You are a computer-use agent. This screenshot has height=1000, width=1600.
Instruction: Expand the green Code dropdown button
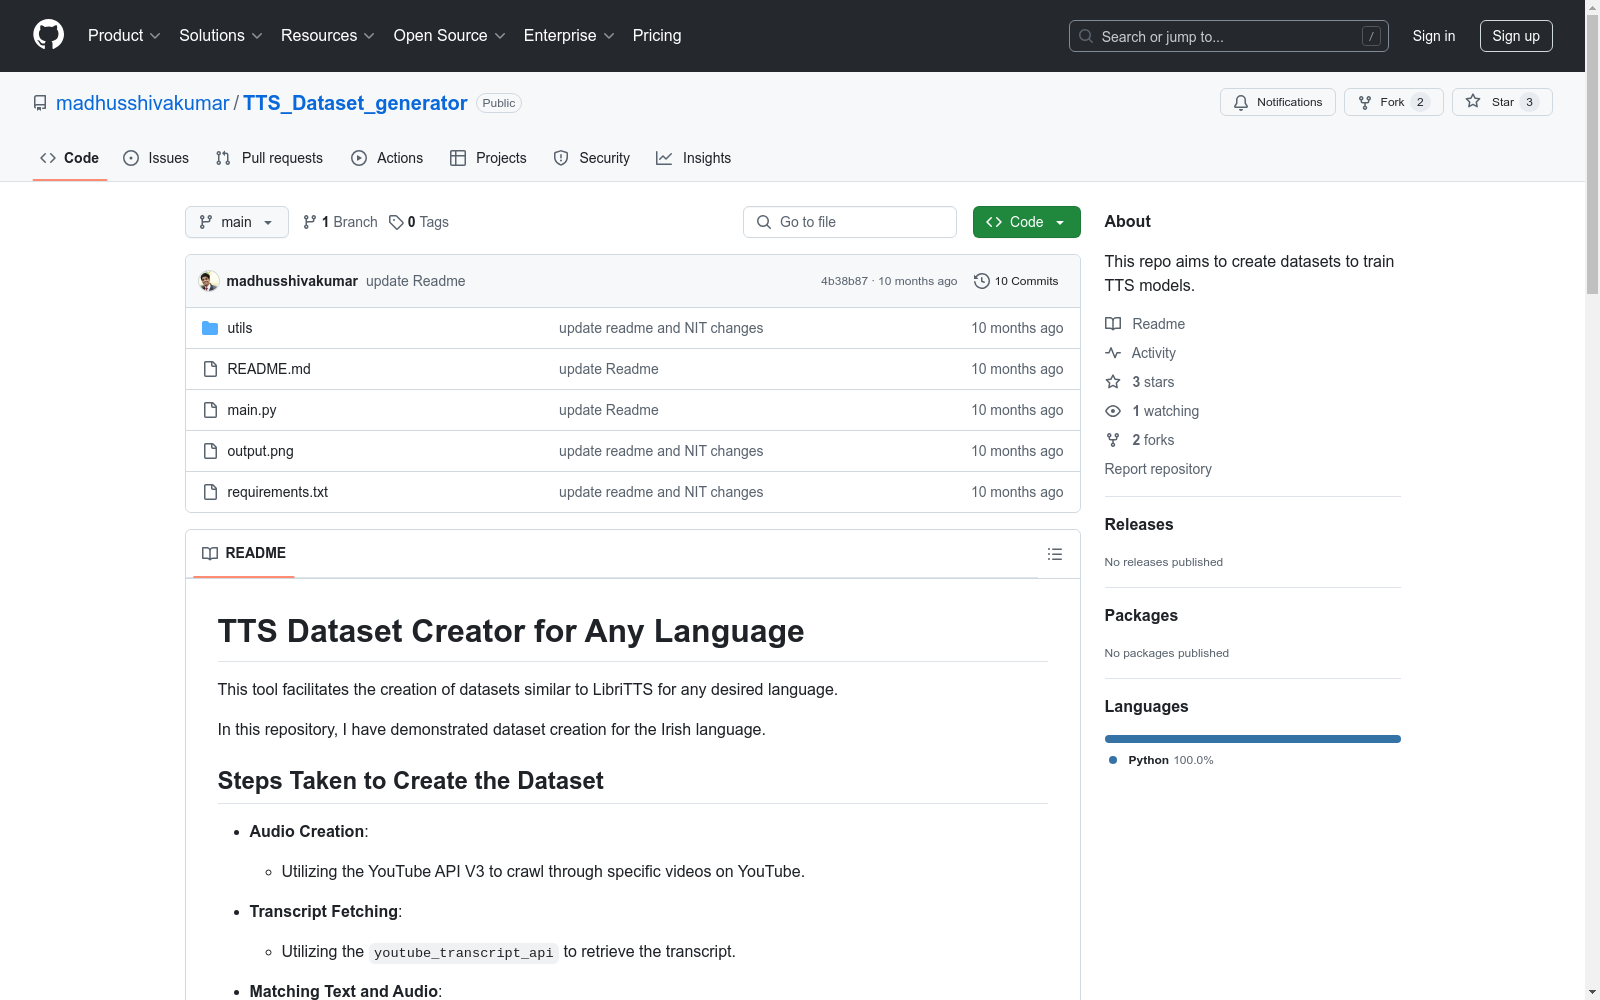coord(1027,222)
